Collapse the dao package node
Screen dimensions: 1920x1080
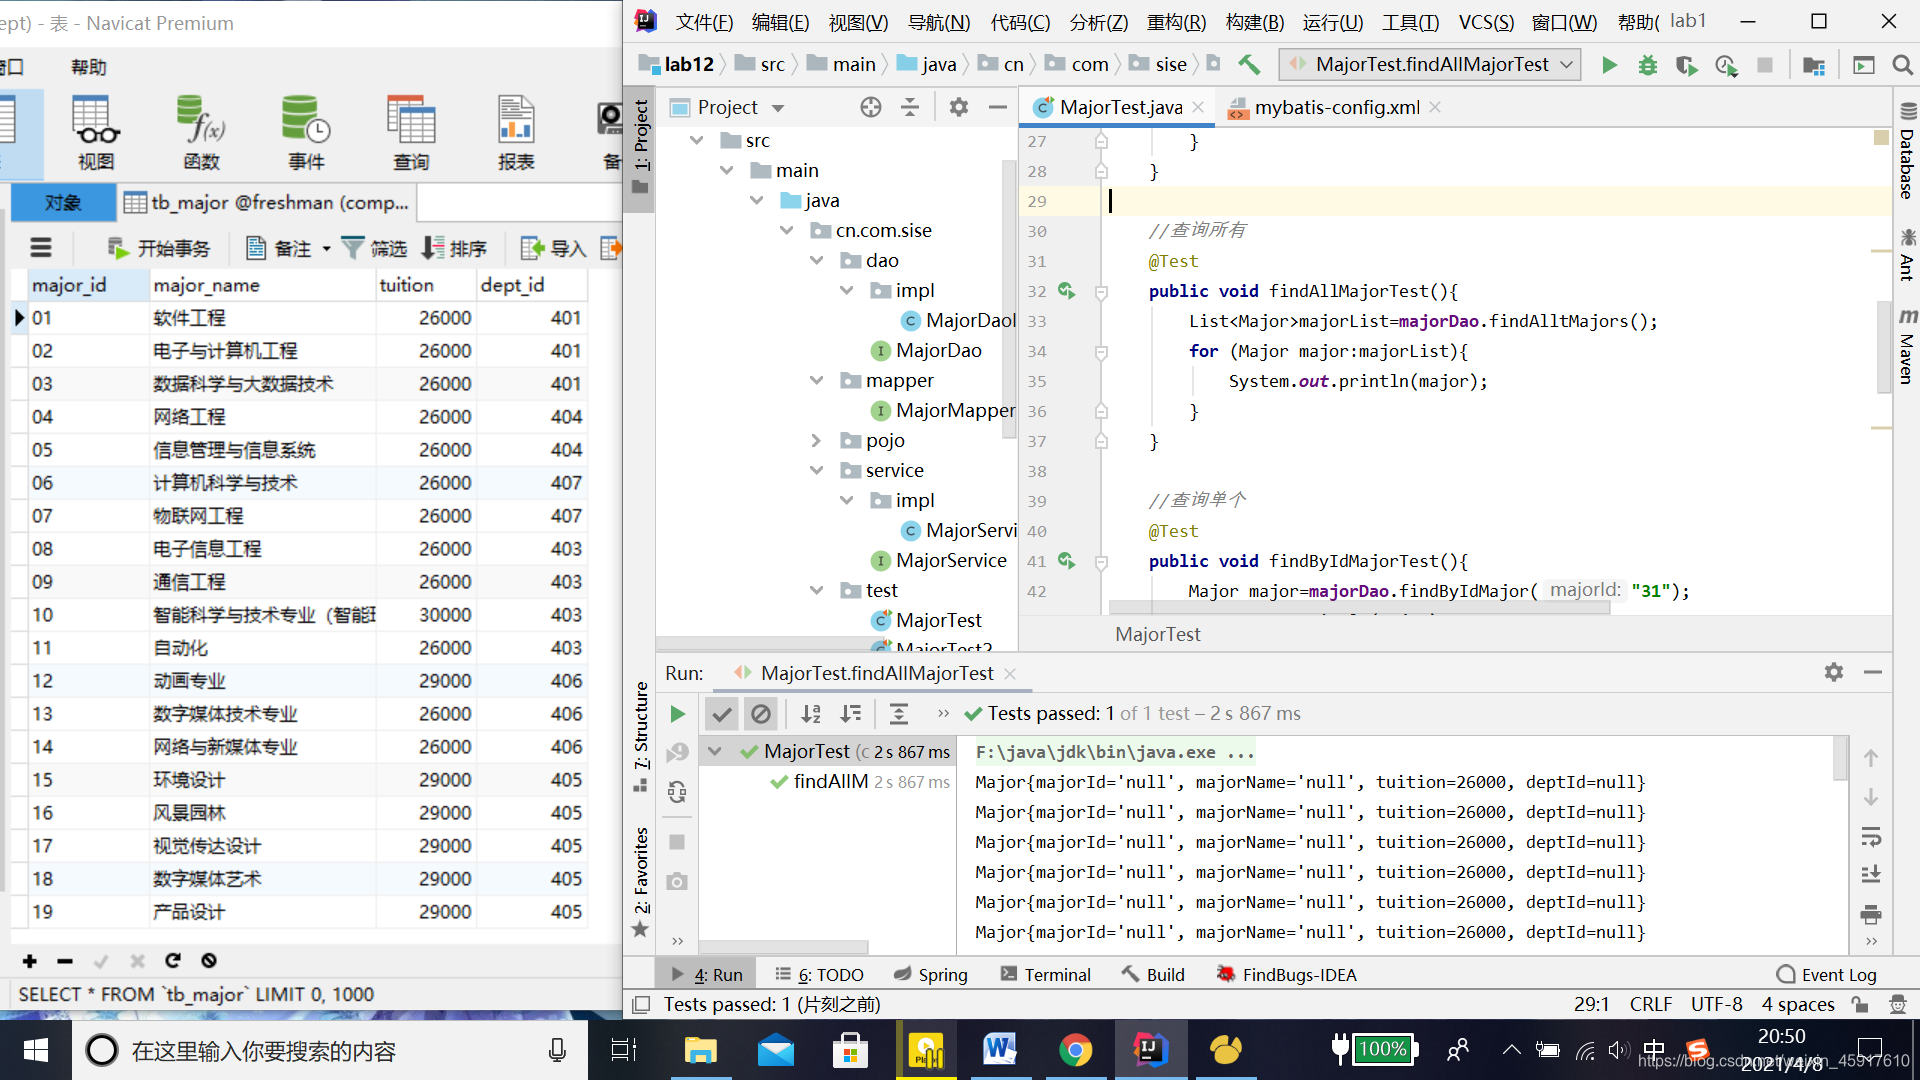816,261
